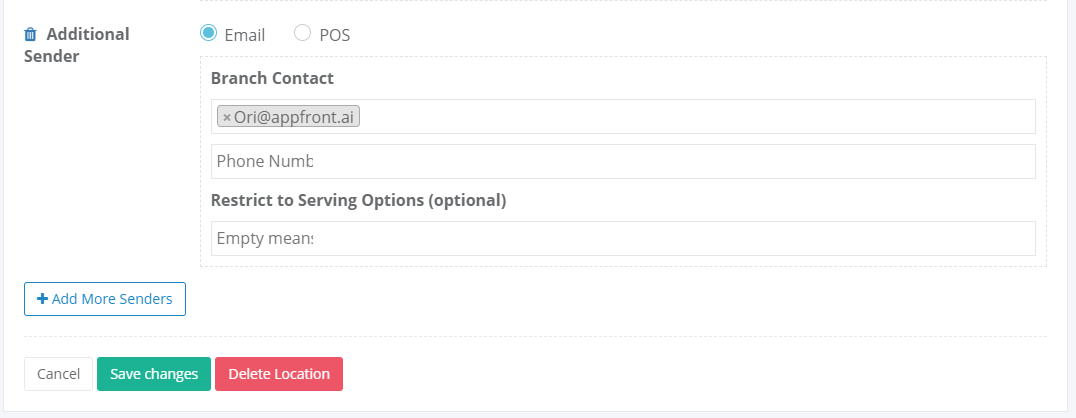
Task: Remove the Ori@appfront.ai email tag
Action: coord(226,117)
